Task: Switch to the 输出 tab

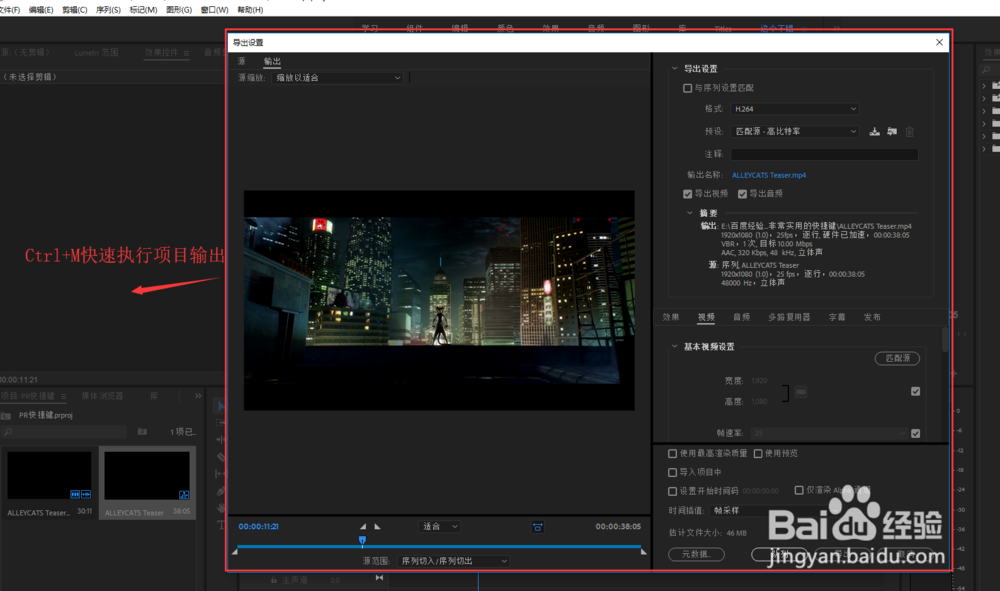Action: click(272, 61)
